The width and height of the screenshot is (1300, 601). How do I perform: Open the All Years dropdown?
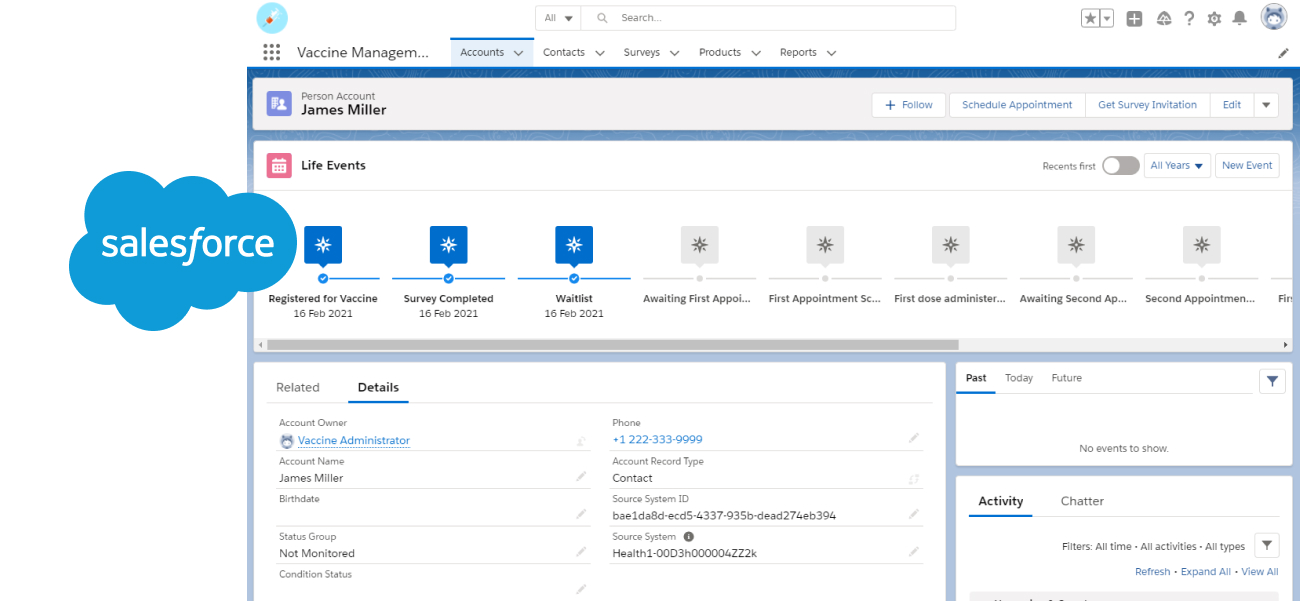[x=1177, y=166]
